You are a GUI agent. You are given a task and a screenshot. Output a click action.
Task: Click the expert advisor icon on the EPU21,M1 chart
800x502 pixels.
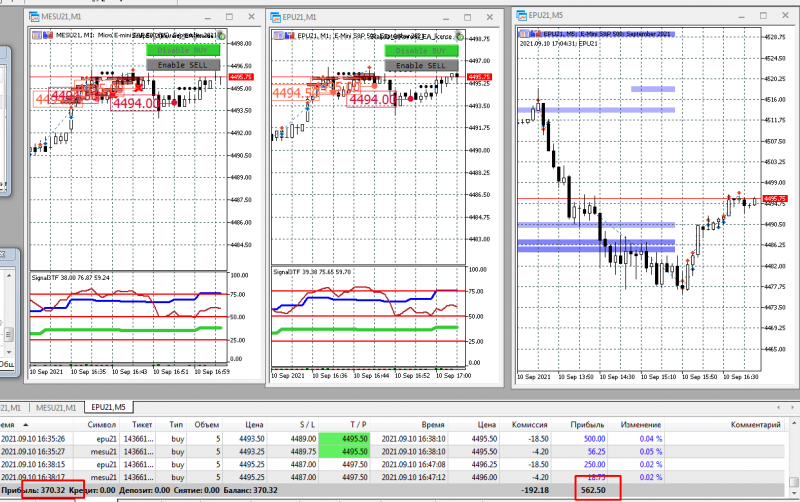pos(460,36)
